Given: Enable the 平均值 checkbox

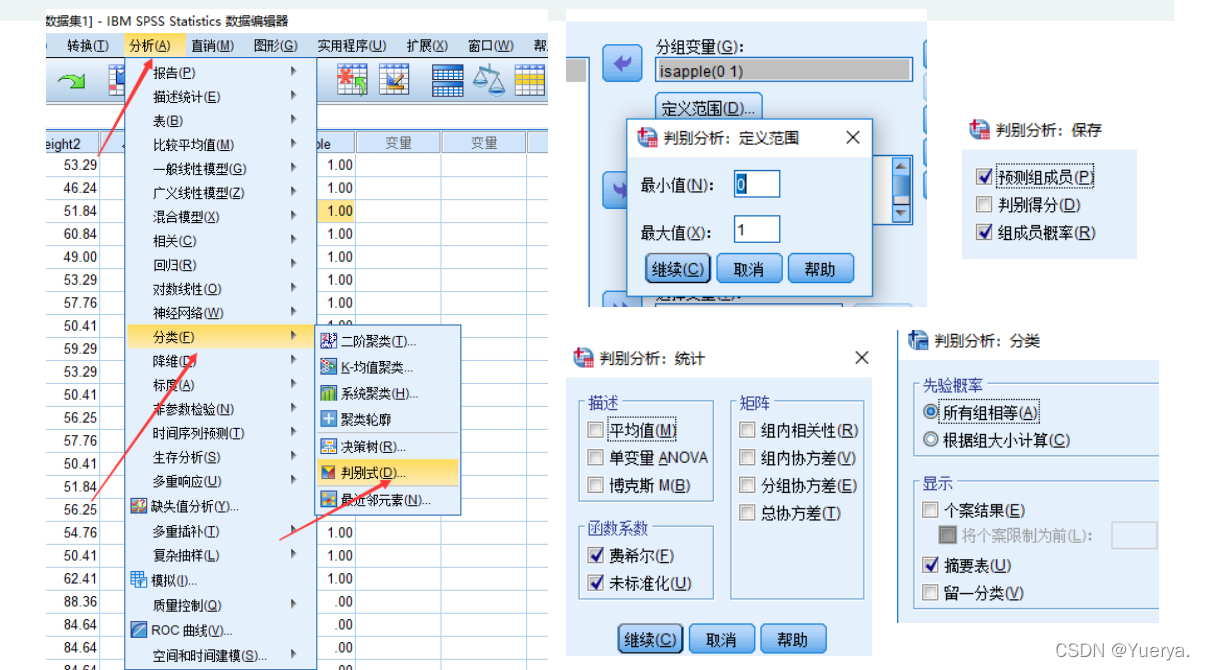Looking at the screenshot, I should pos(596,430).
